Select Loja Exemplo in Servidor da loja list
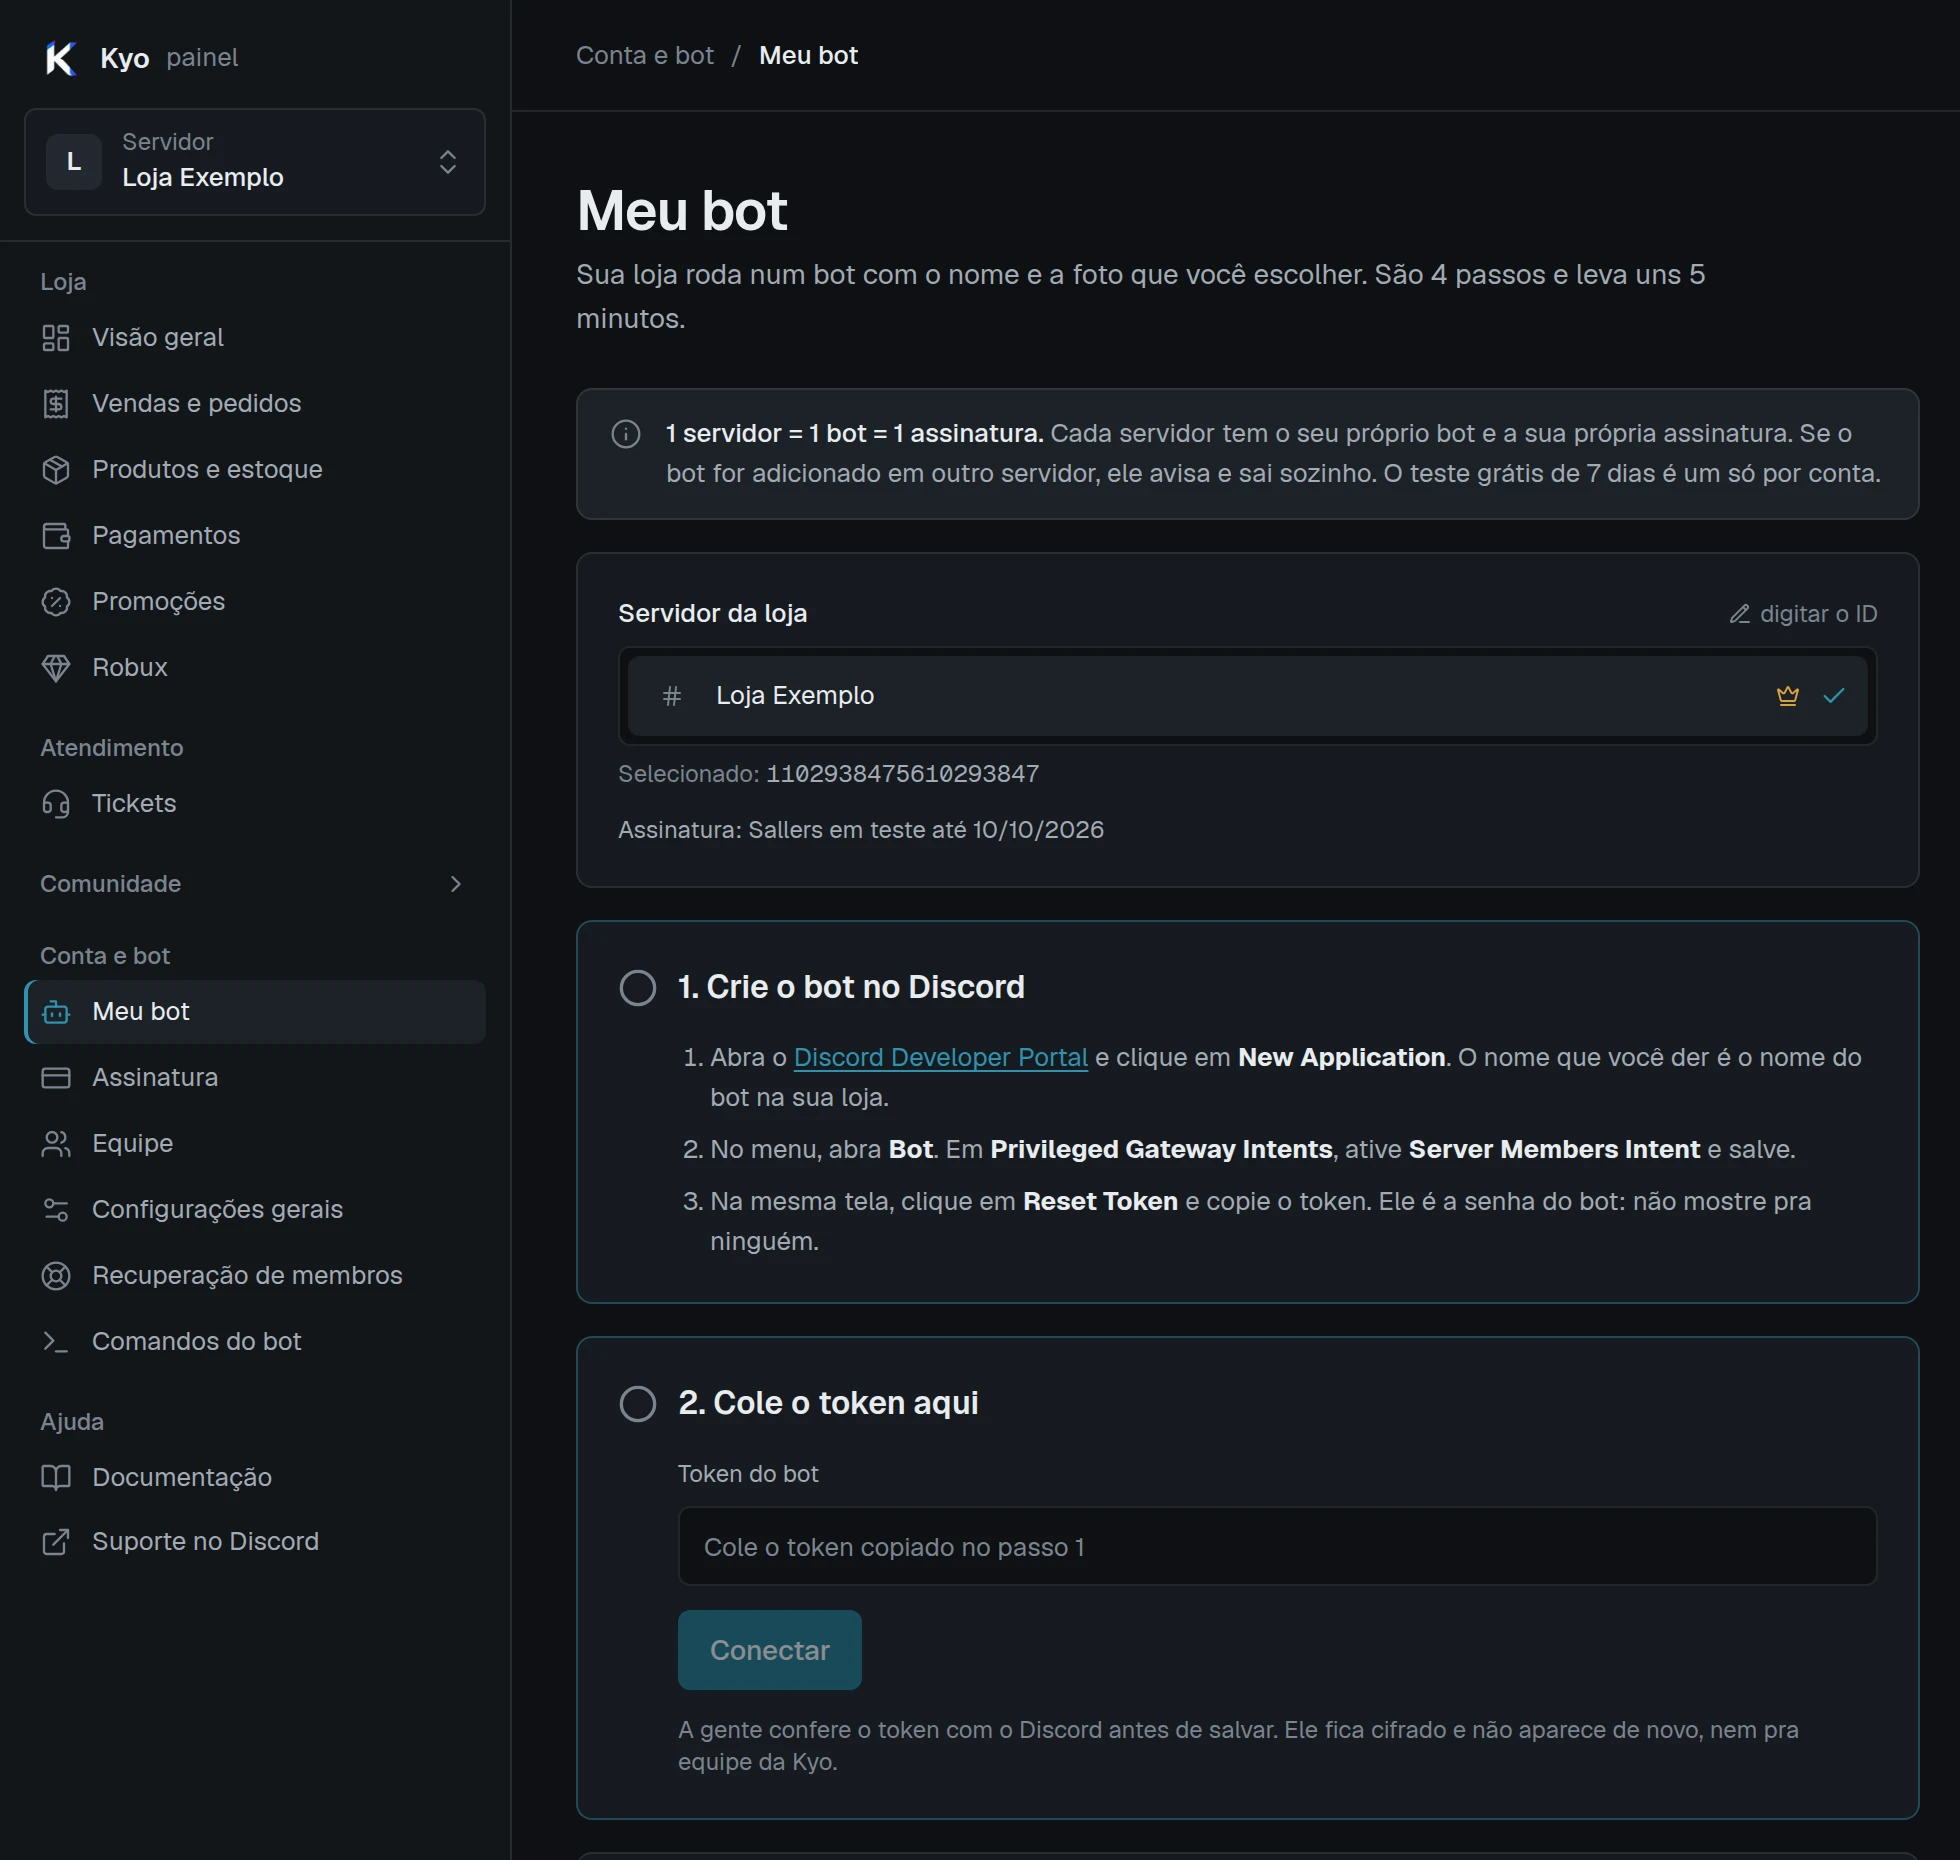 click(1248, 696)
